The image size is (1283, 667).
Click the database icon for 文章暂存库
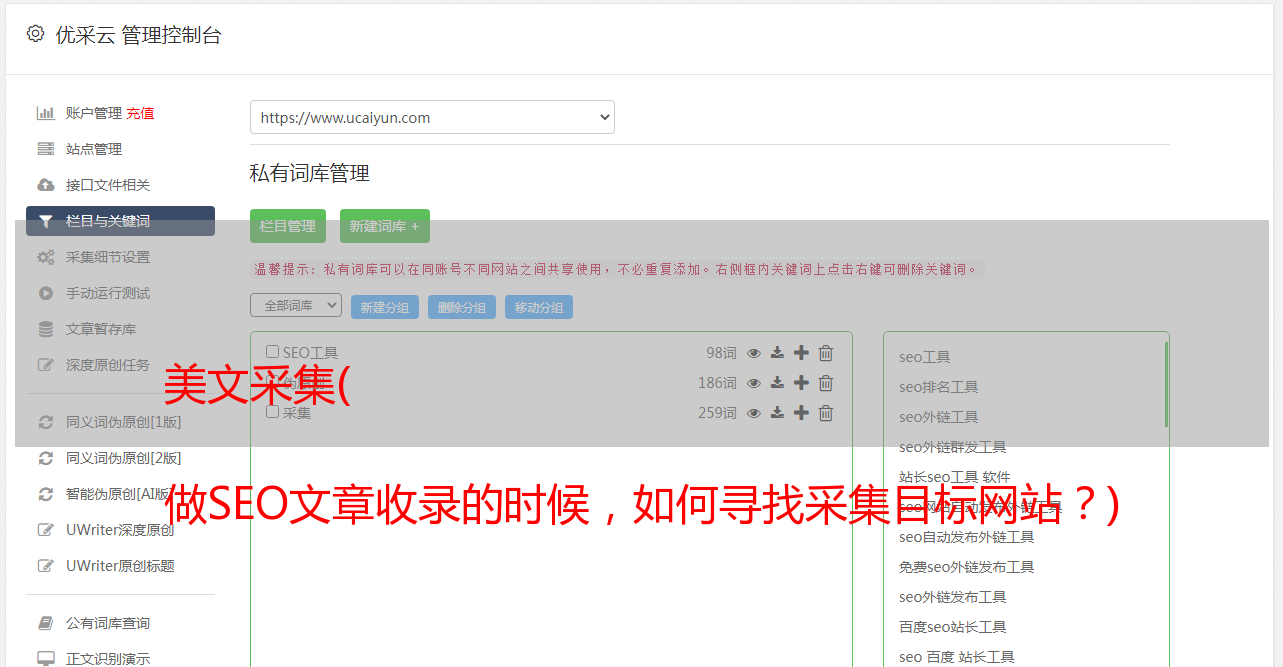(x=46, y=329)
